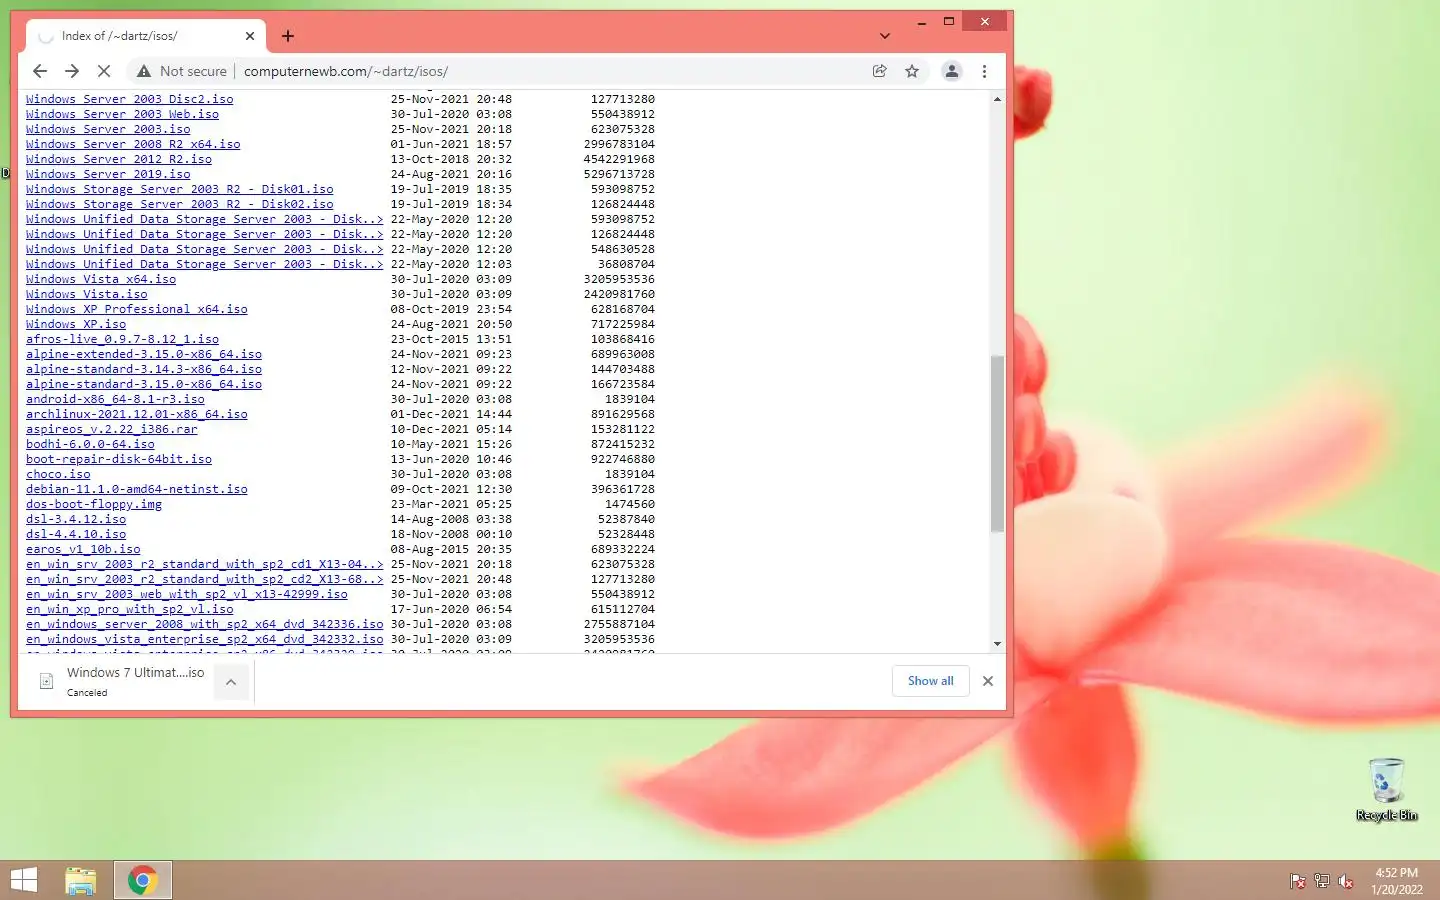
Task: Open Windows_Server_2003_Web.iso link
Action: 122,114
